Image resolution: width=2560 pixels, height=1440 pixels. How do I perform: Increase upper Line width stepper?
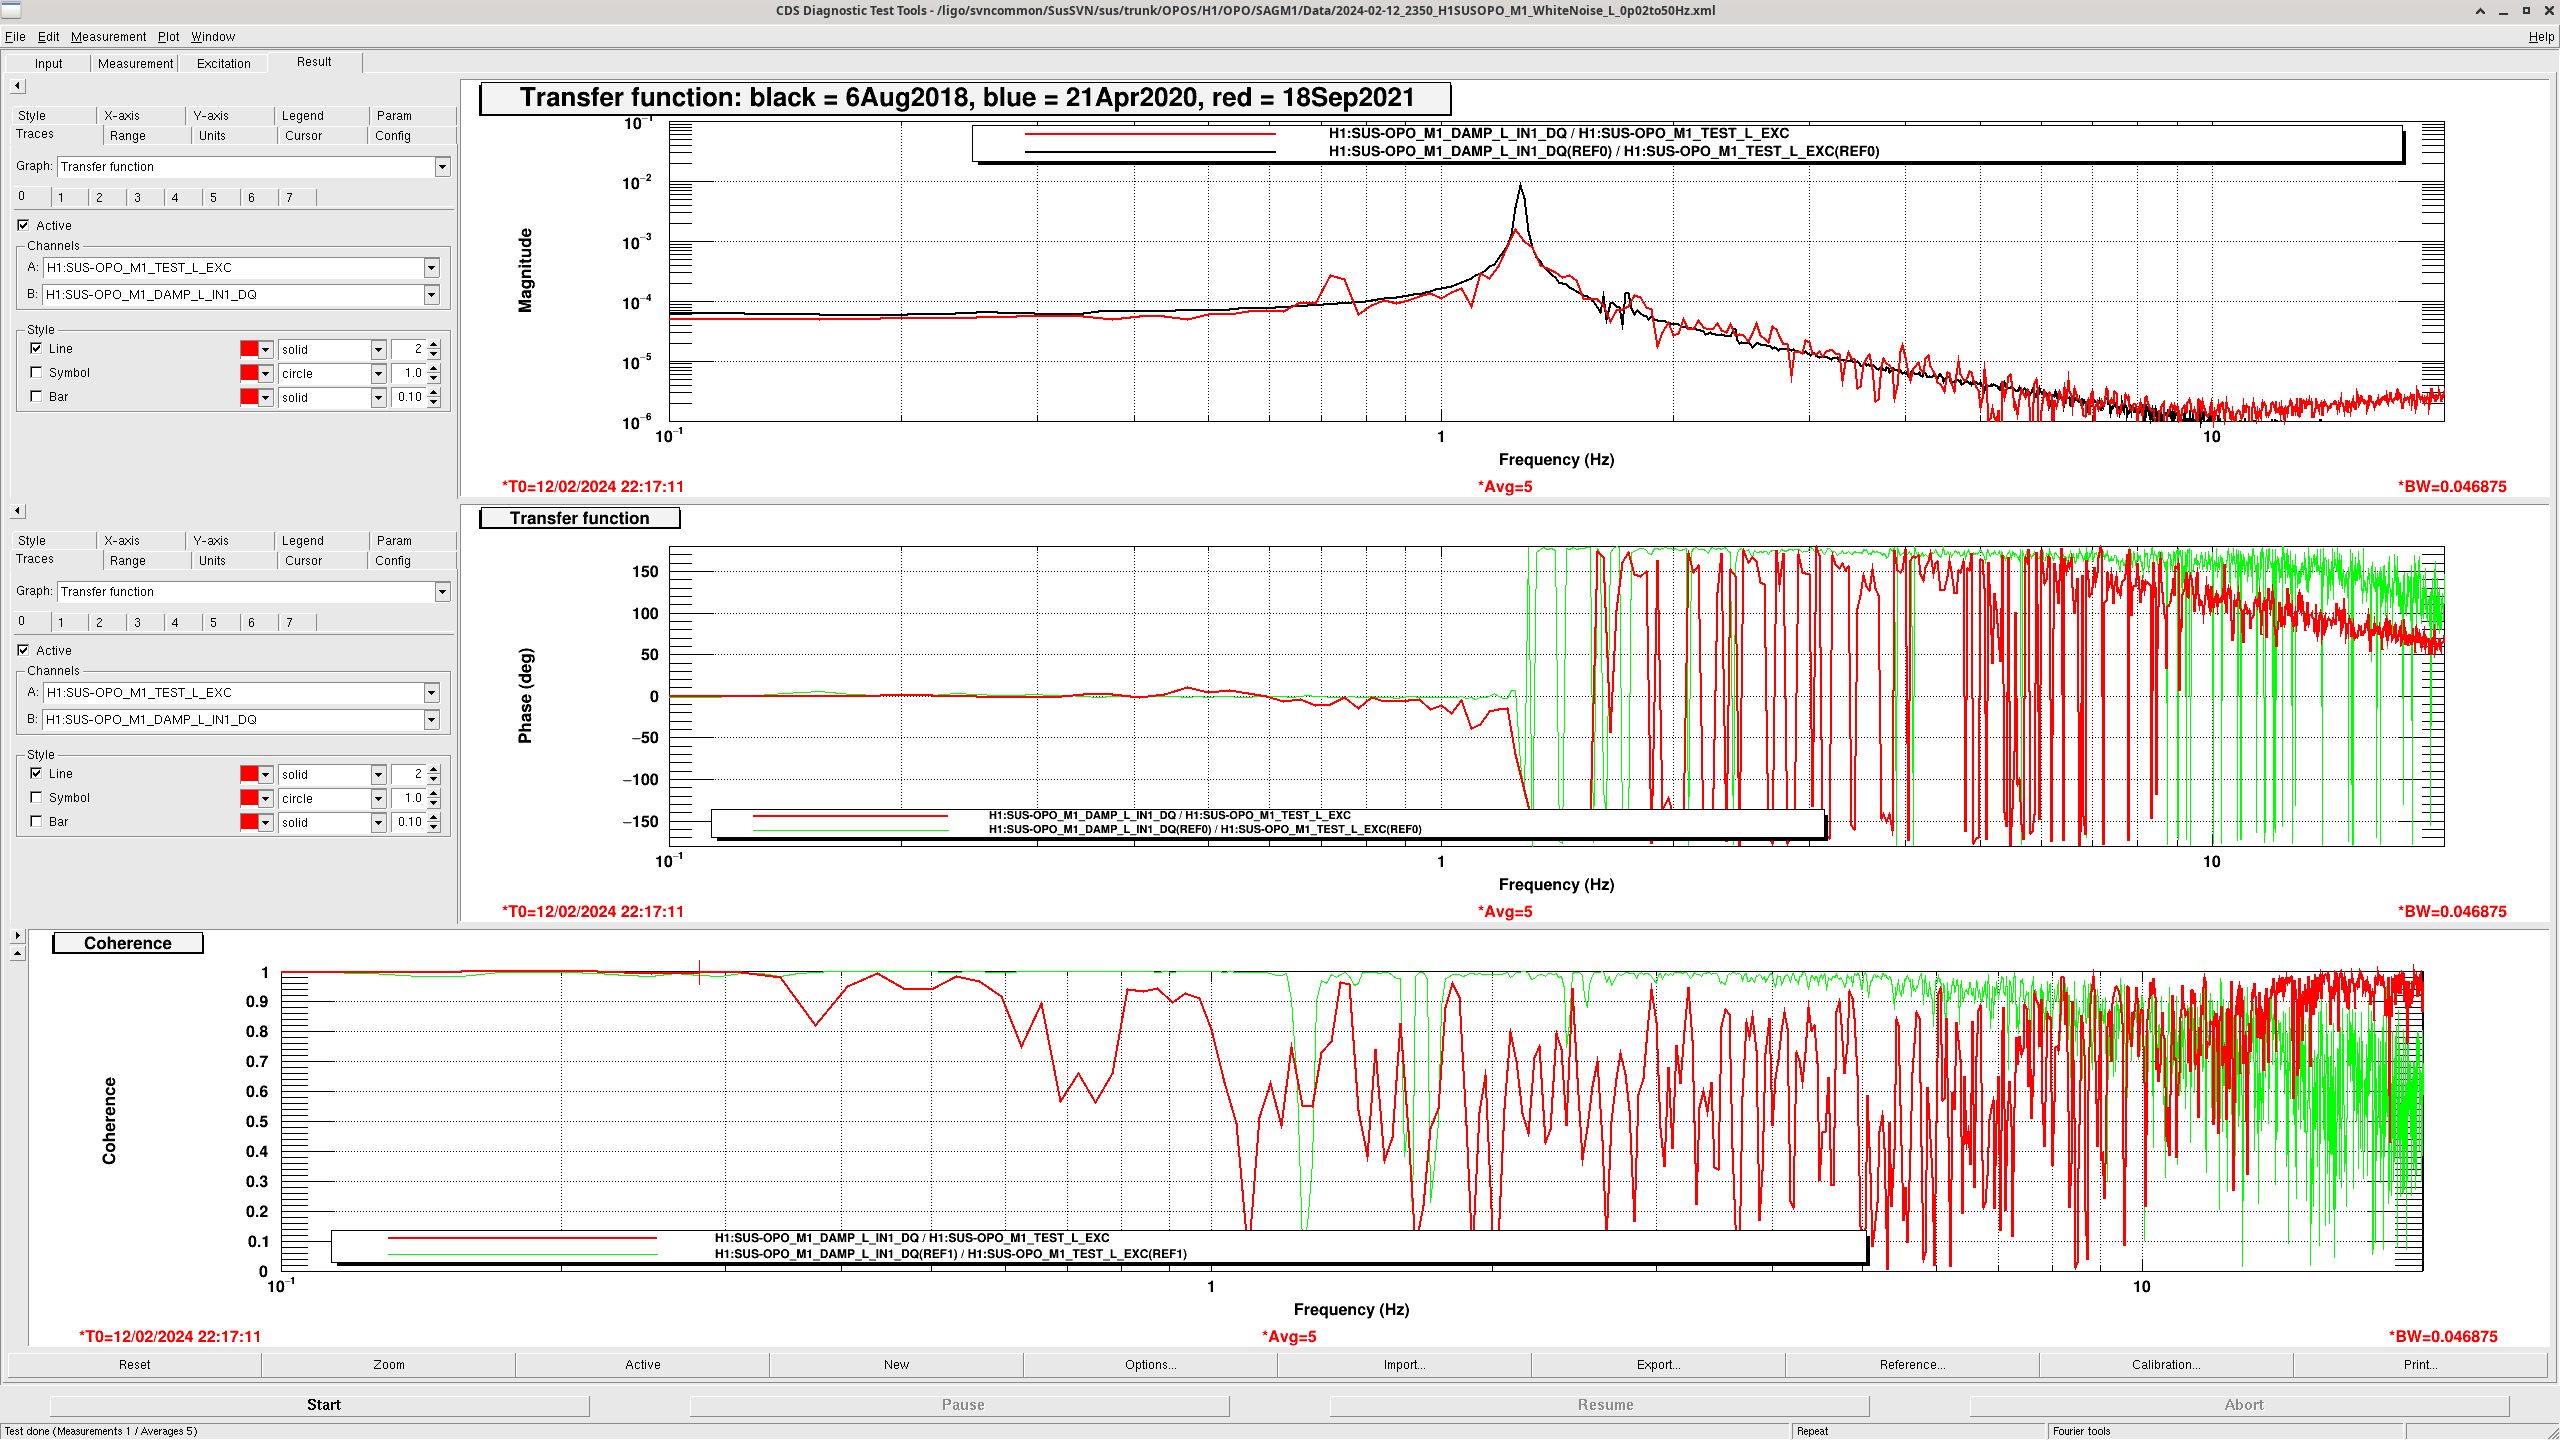434,345
